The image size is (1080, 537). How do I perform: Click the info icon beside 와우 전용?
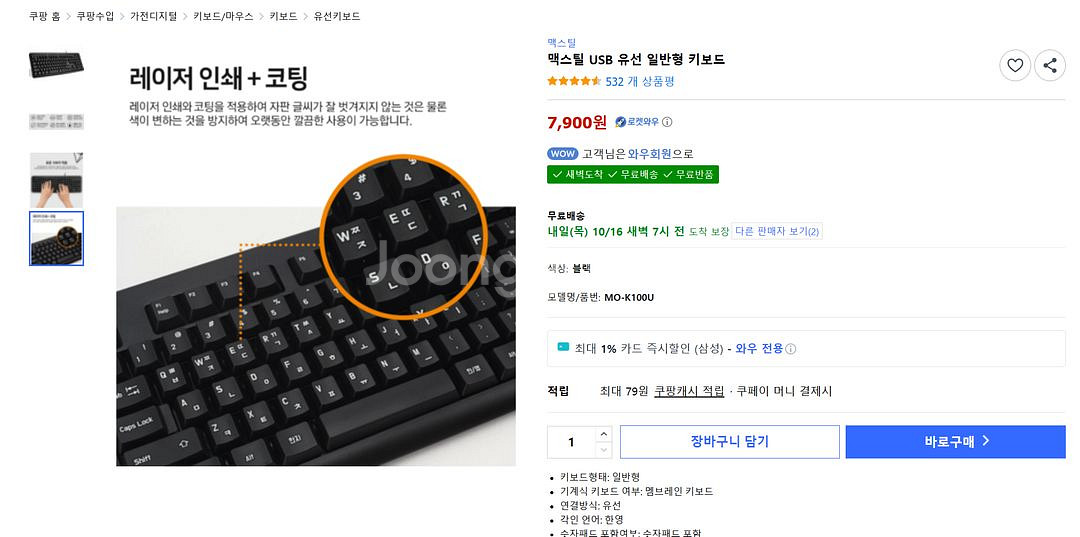[x=791, y=349]
